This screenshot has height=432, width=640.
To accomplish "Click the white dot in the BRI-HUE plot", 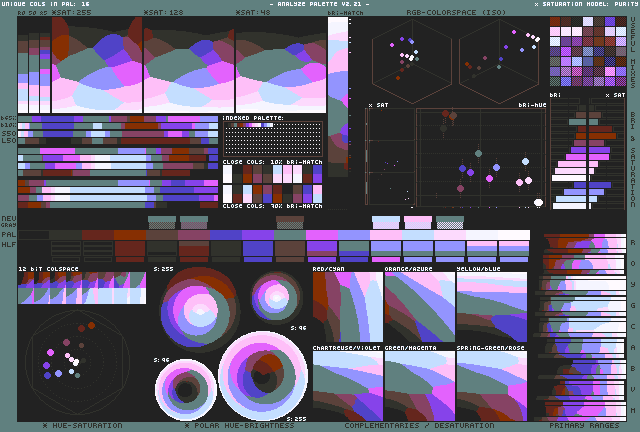I will (x=538, y=202).
